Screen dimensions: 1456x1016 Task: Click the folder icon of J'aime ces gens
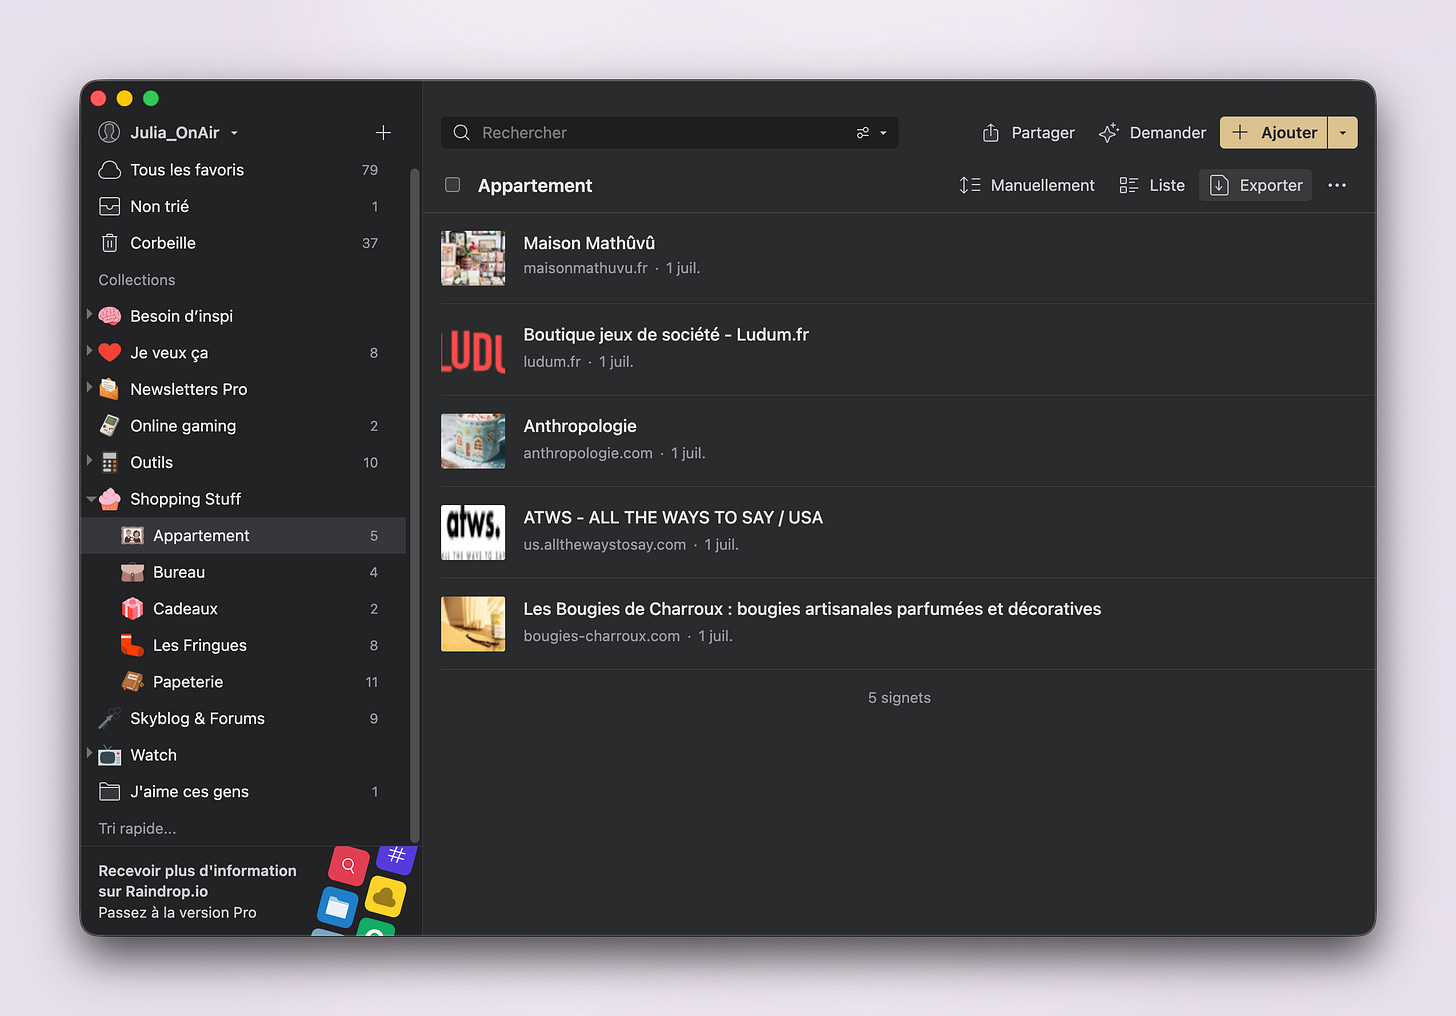point(110,792)
